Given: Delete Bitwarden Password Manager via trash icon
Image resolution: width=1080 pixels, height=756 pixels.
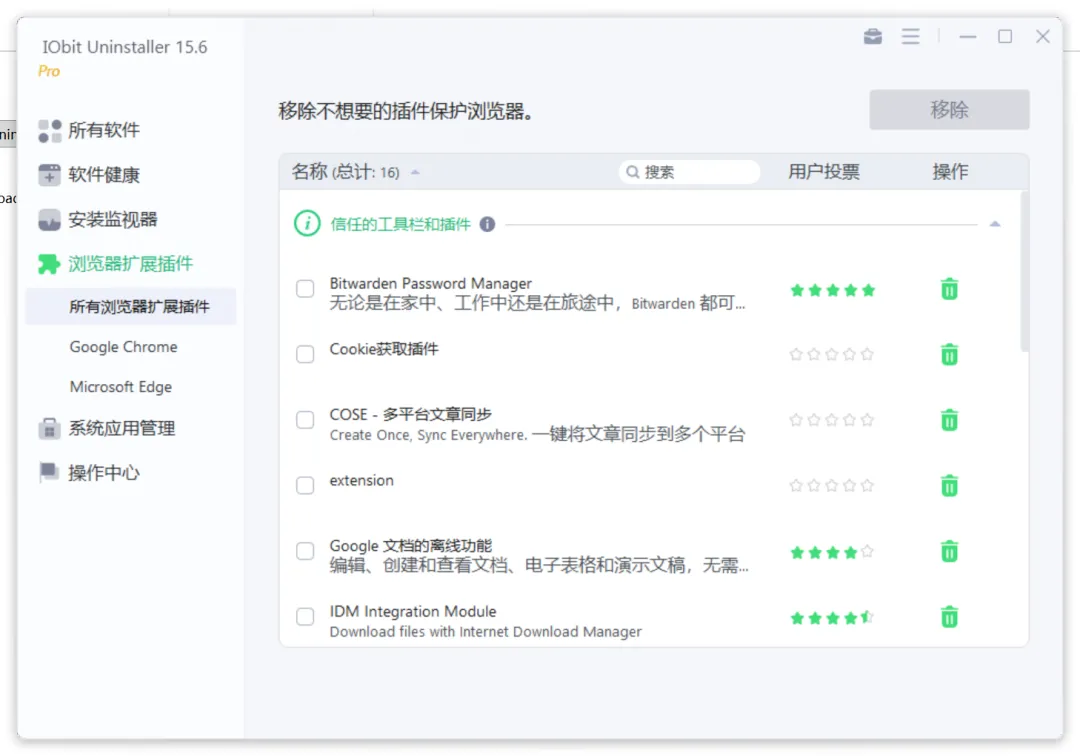Looking at the screenshot, I should (x=949, y=289).
